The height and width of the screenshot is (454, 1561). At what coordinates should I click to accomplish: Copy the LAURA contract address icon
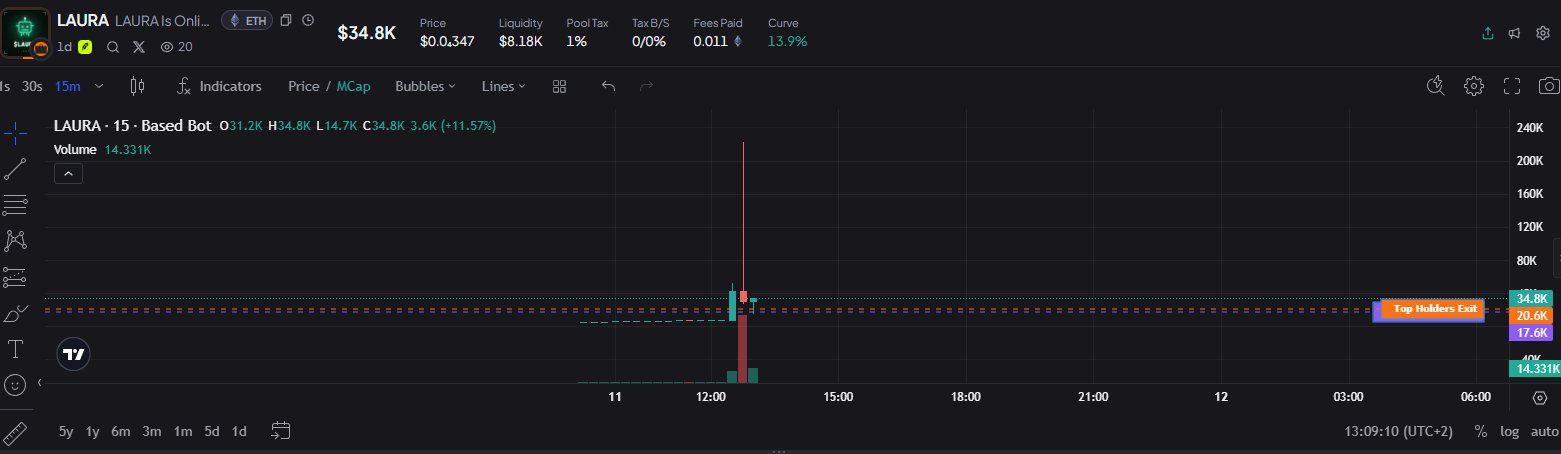click(286, 20)
